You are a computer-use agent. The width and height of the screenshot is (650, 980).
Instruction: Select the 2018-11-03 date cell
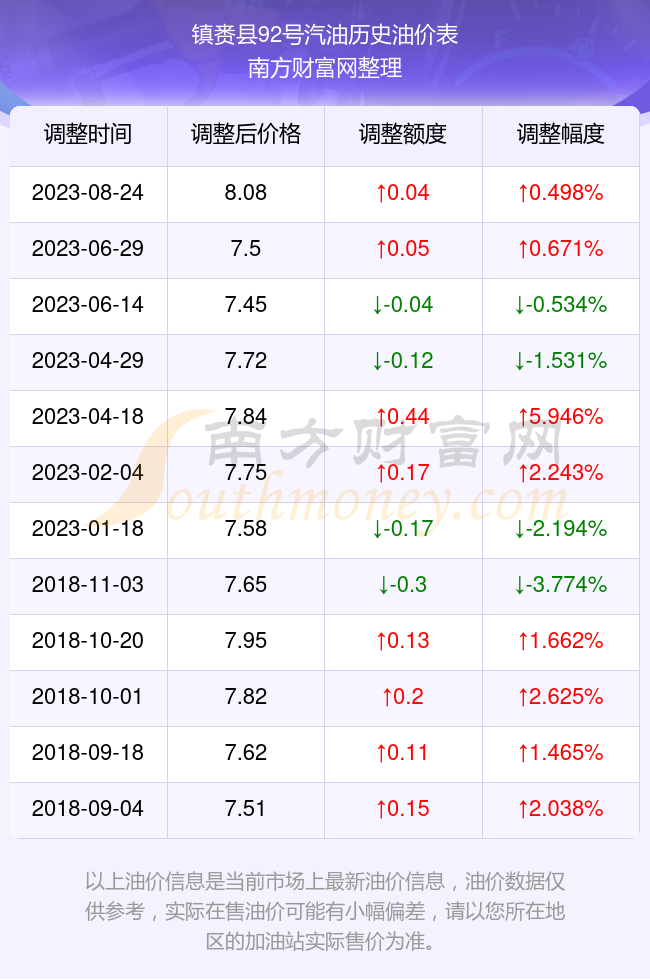pos(88,584)
